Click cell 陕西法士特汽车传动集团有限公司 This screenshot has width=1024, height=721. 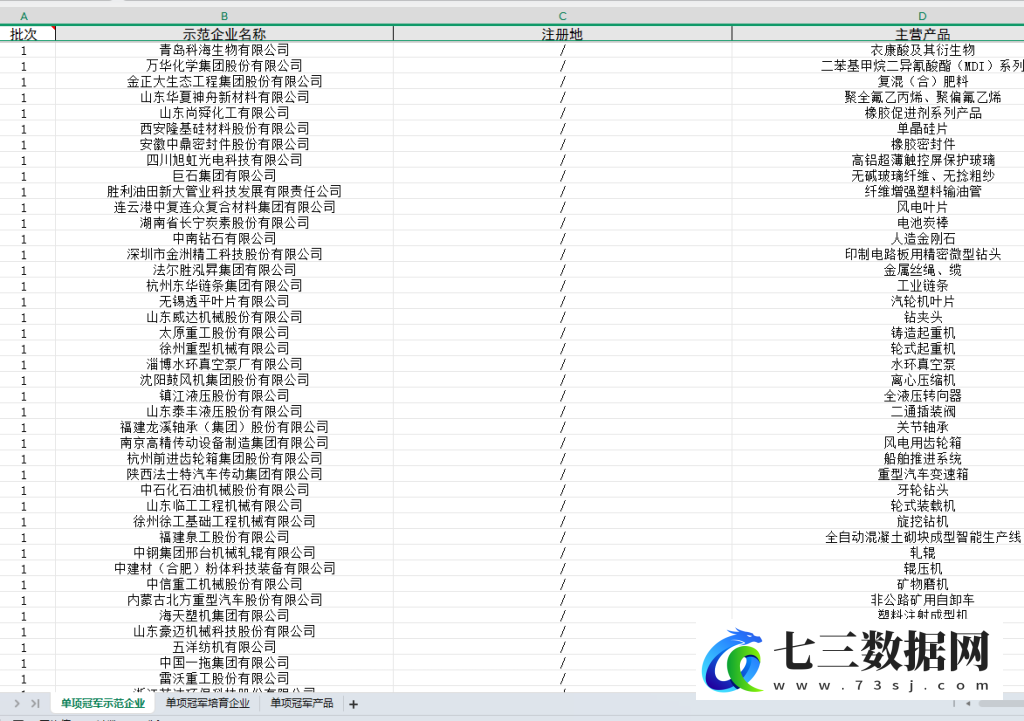pyautogui.click(x=224, y=474)
